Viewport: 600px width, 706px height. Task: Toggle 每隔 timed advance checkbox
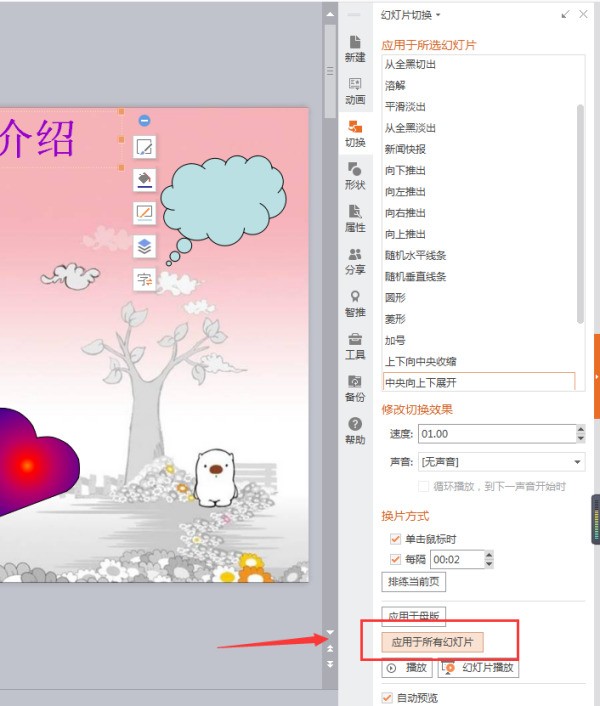pyautogui.click(x=395, y=559)
